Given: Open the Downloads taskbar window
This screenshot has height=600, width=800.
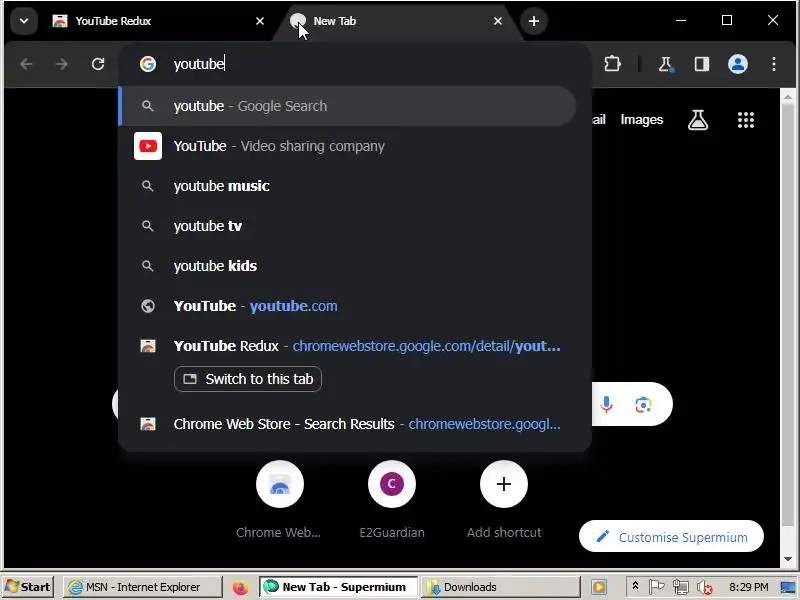Looking at the screenshot, I should (500, 587).
